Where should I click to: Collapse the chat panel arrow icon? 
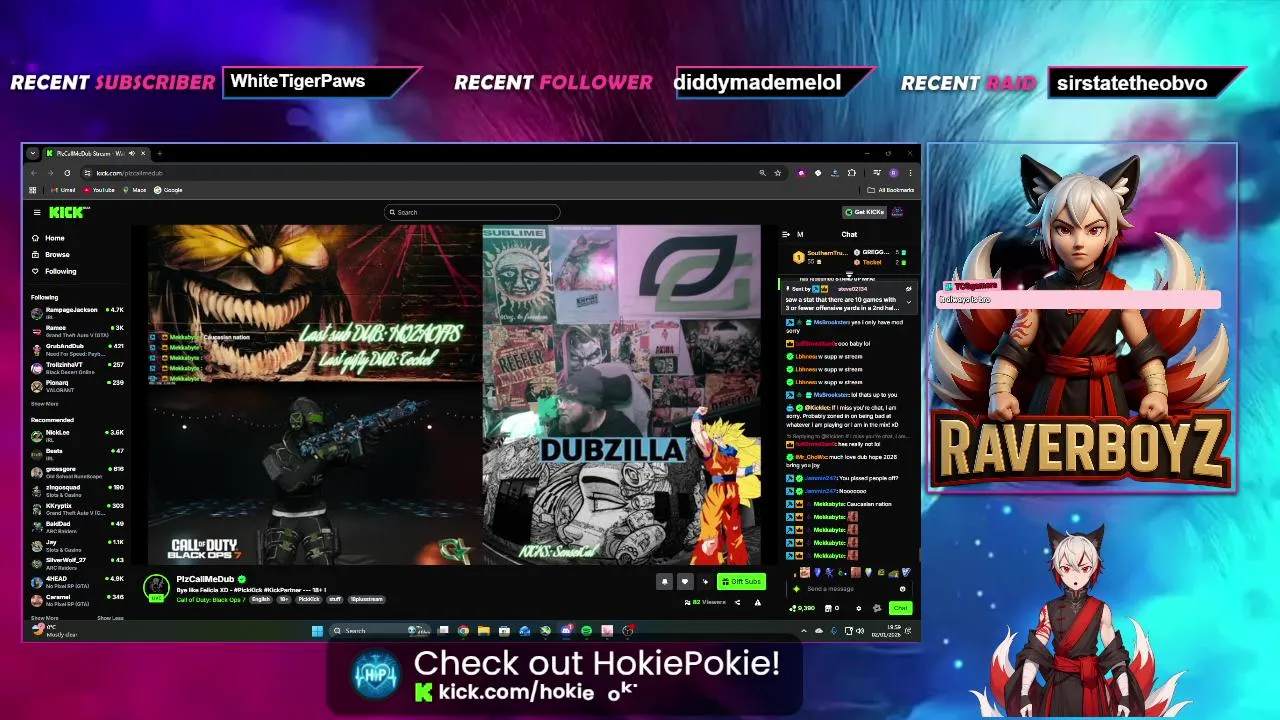(786, 234)
